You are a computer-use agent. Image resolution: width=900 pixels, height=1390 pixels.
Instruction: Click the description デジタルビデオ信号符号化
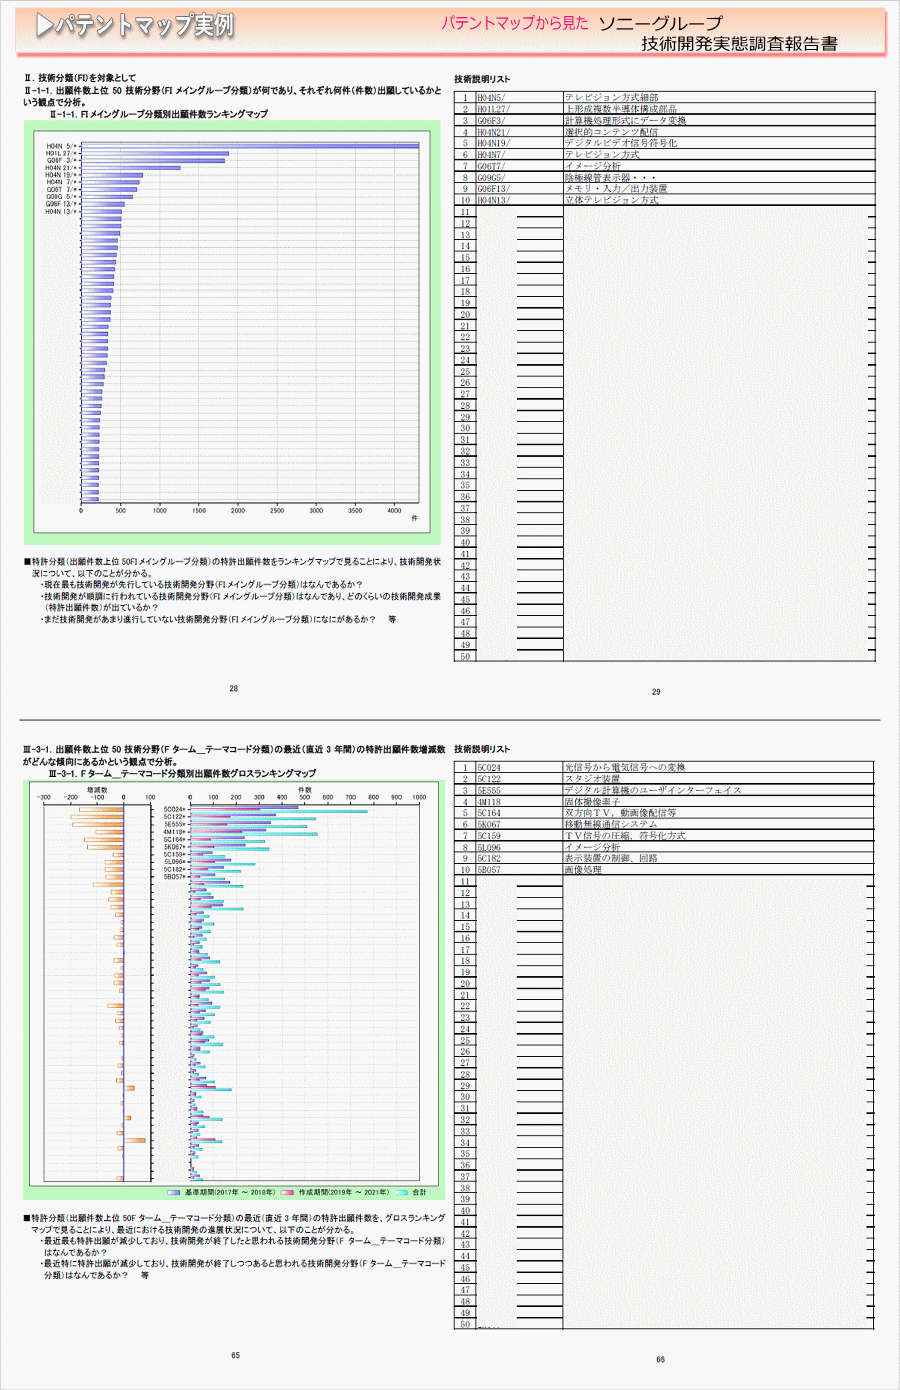621,143
